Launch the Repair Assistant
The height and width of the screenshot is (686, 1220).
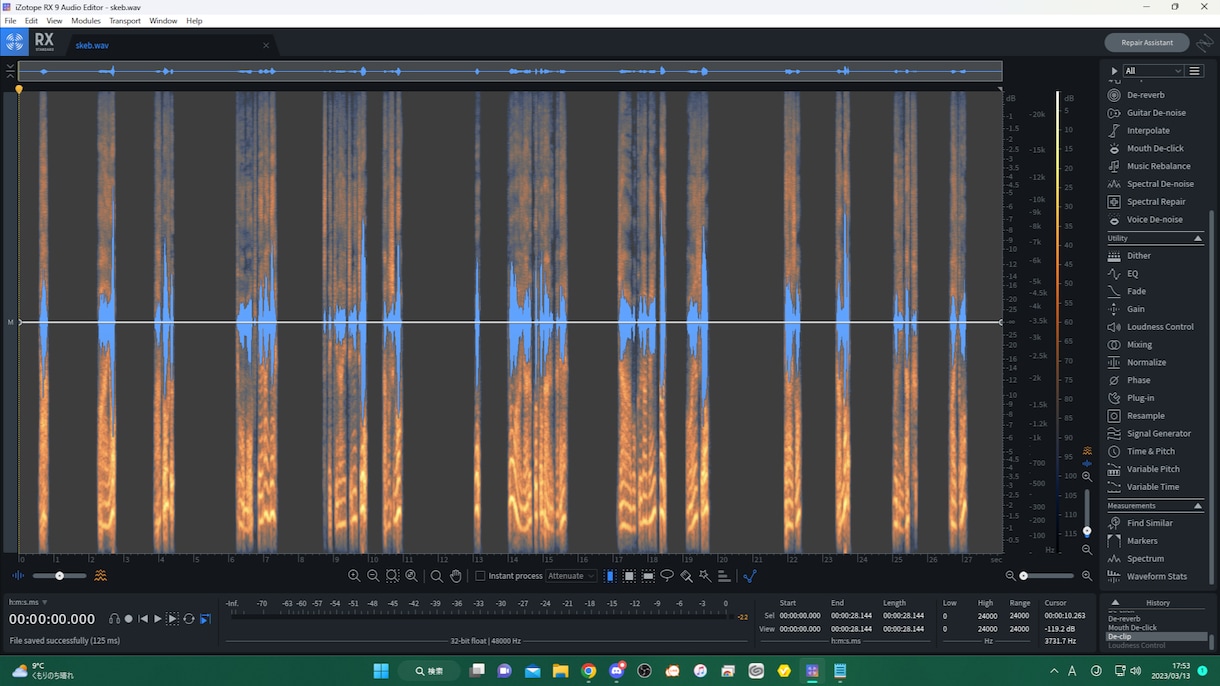tap(1146, 43)
